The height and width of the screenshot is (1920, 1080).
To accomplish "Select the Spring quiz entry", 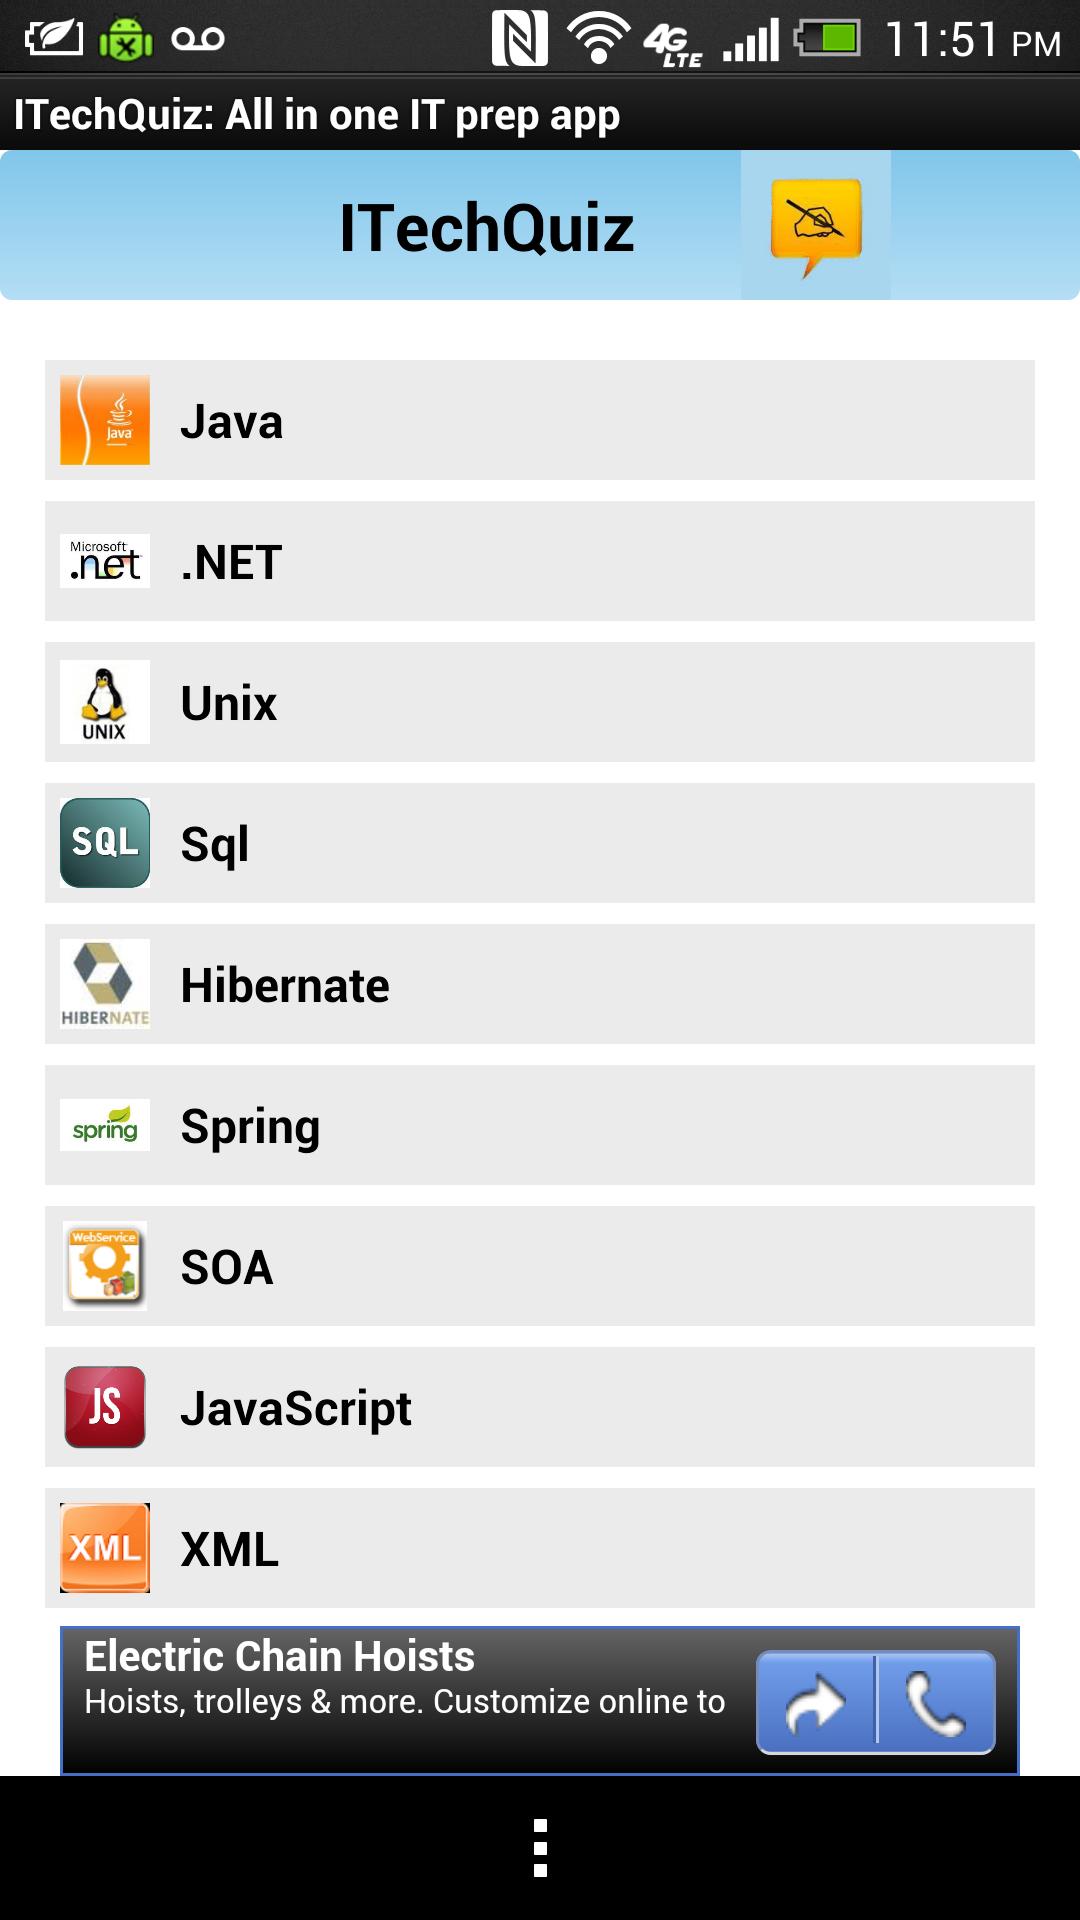I will [540, 1126].
